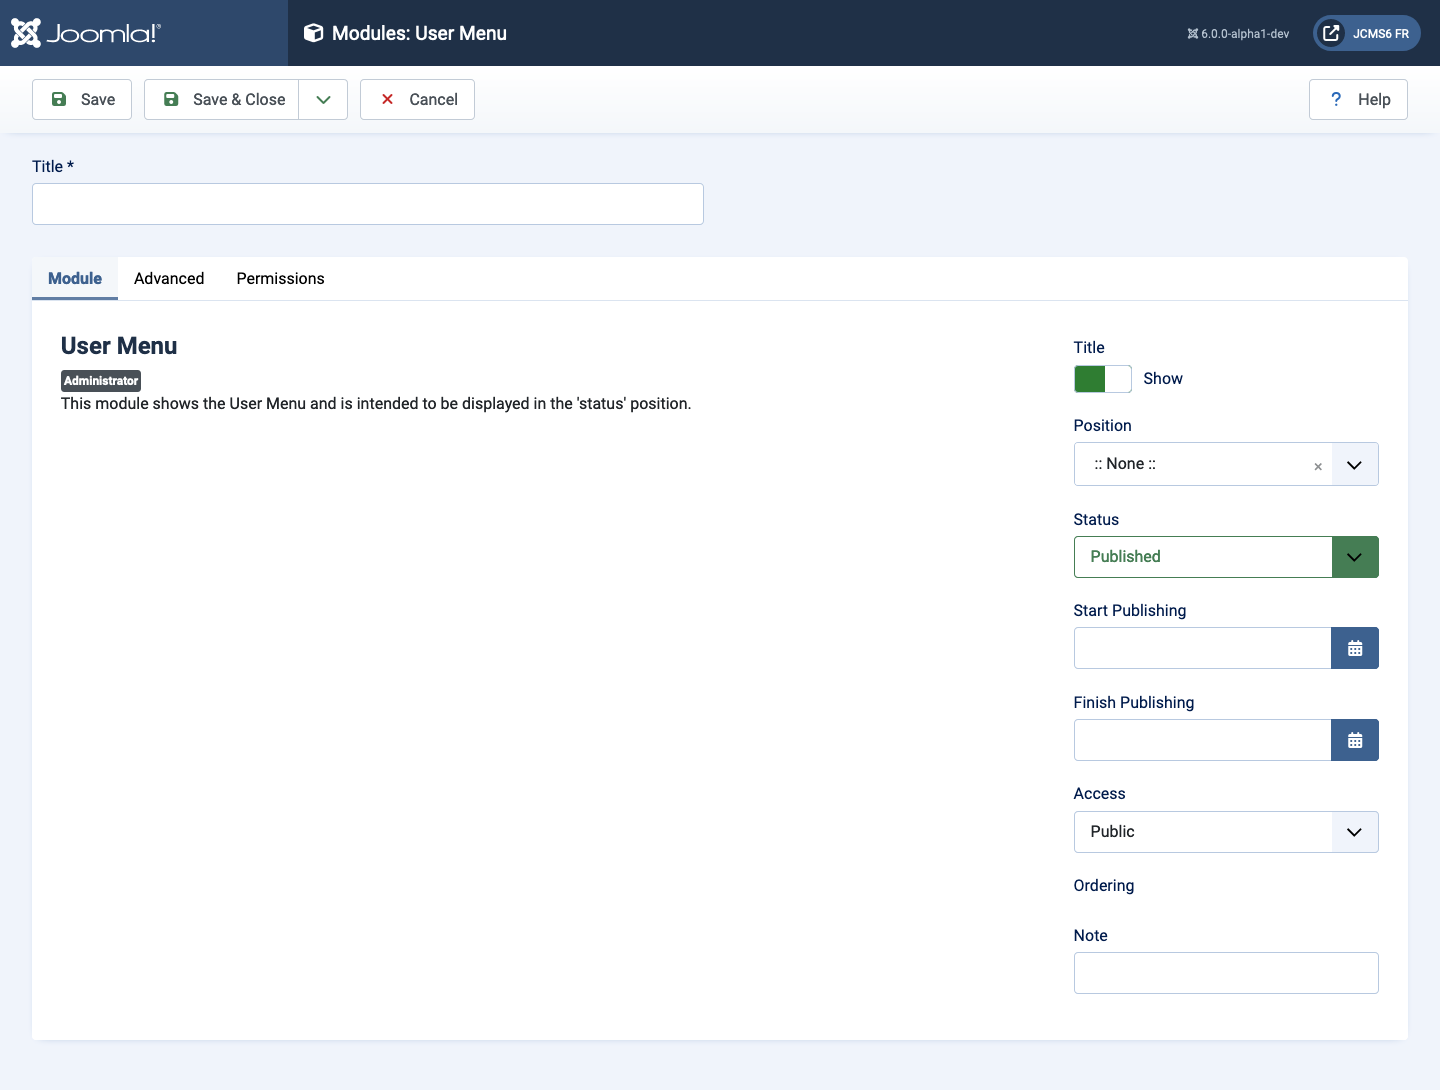Open the Help button
The image size is (1440, 1090).
coord(1358,99)
